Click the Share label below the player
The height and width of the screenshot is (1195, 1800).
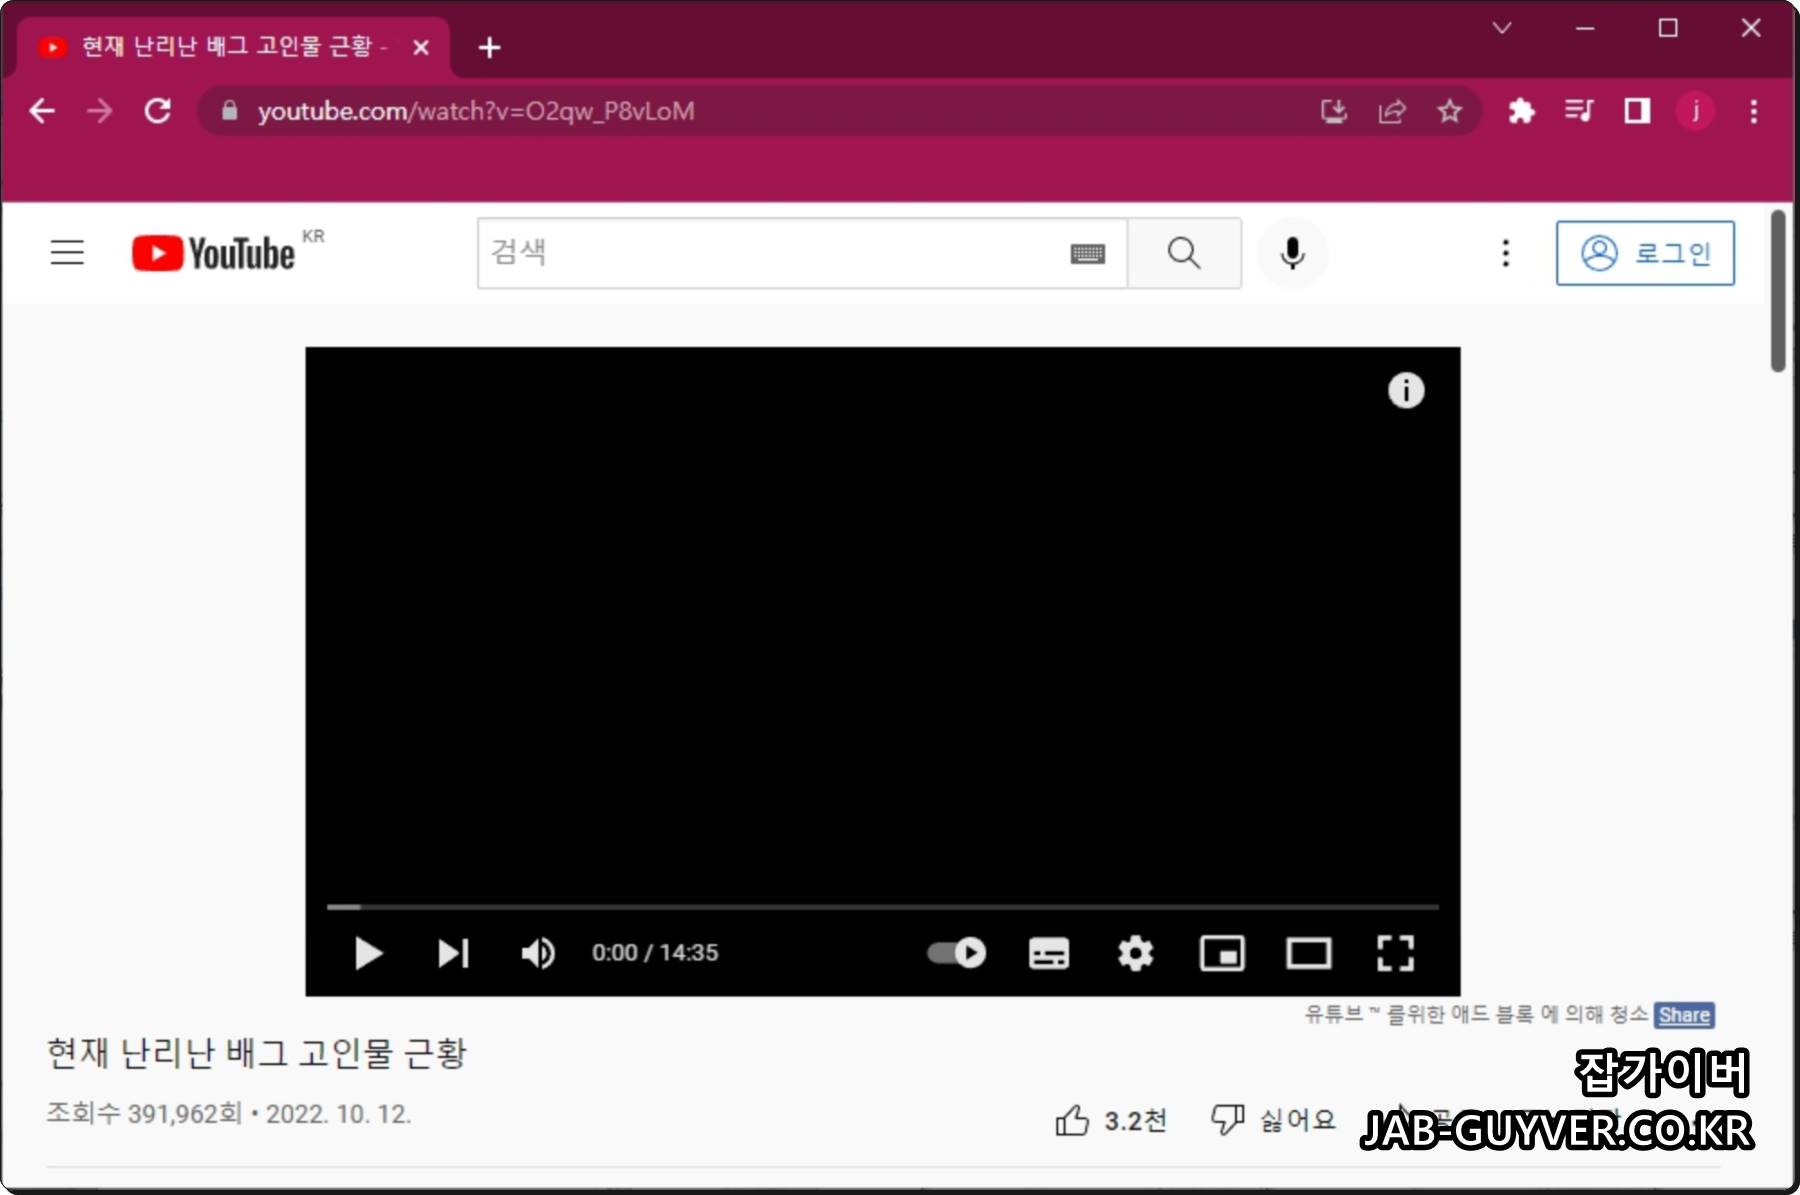pos(1684,1015)
